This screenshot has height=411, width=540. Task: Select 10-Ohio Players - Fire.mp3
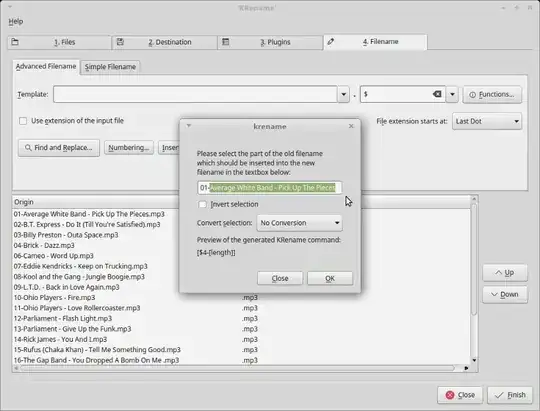click(x=54, y=297)
